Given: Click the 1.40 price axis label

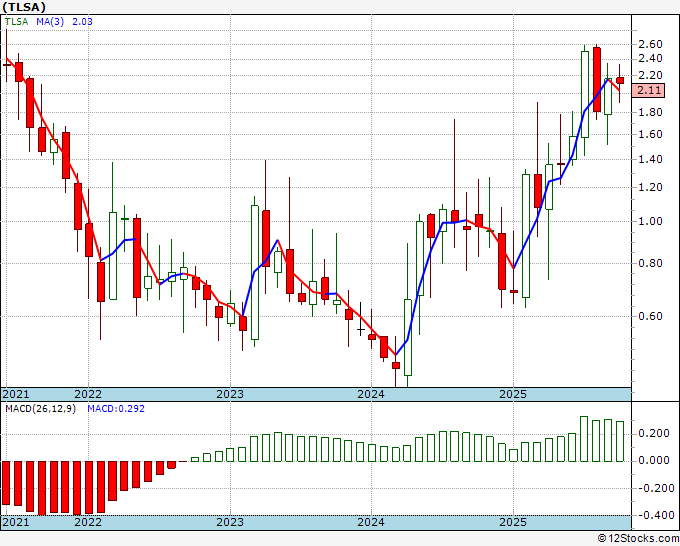Looking at the screenshot, I should click(x=650, y=159).
